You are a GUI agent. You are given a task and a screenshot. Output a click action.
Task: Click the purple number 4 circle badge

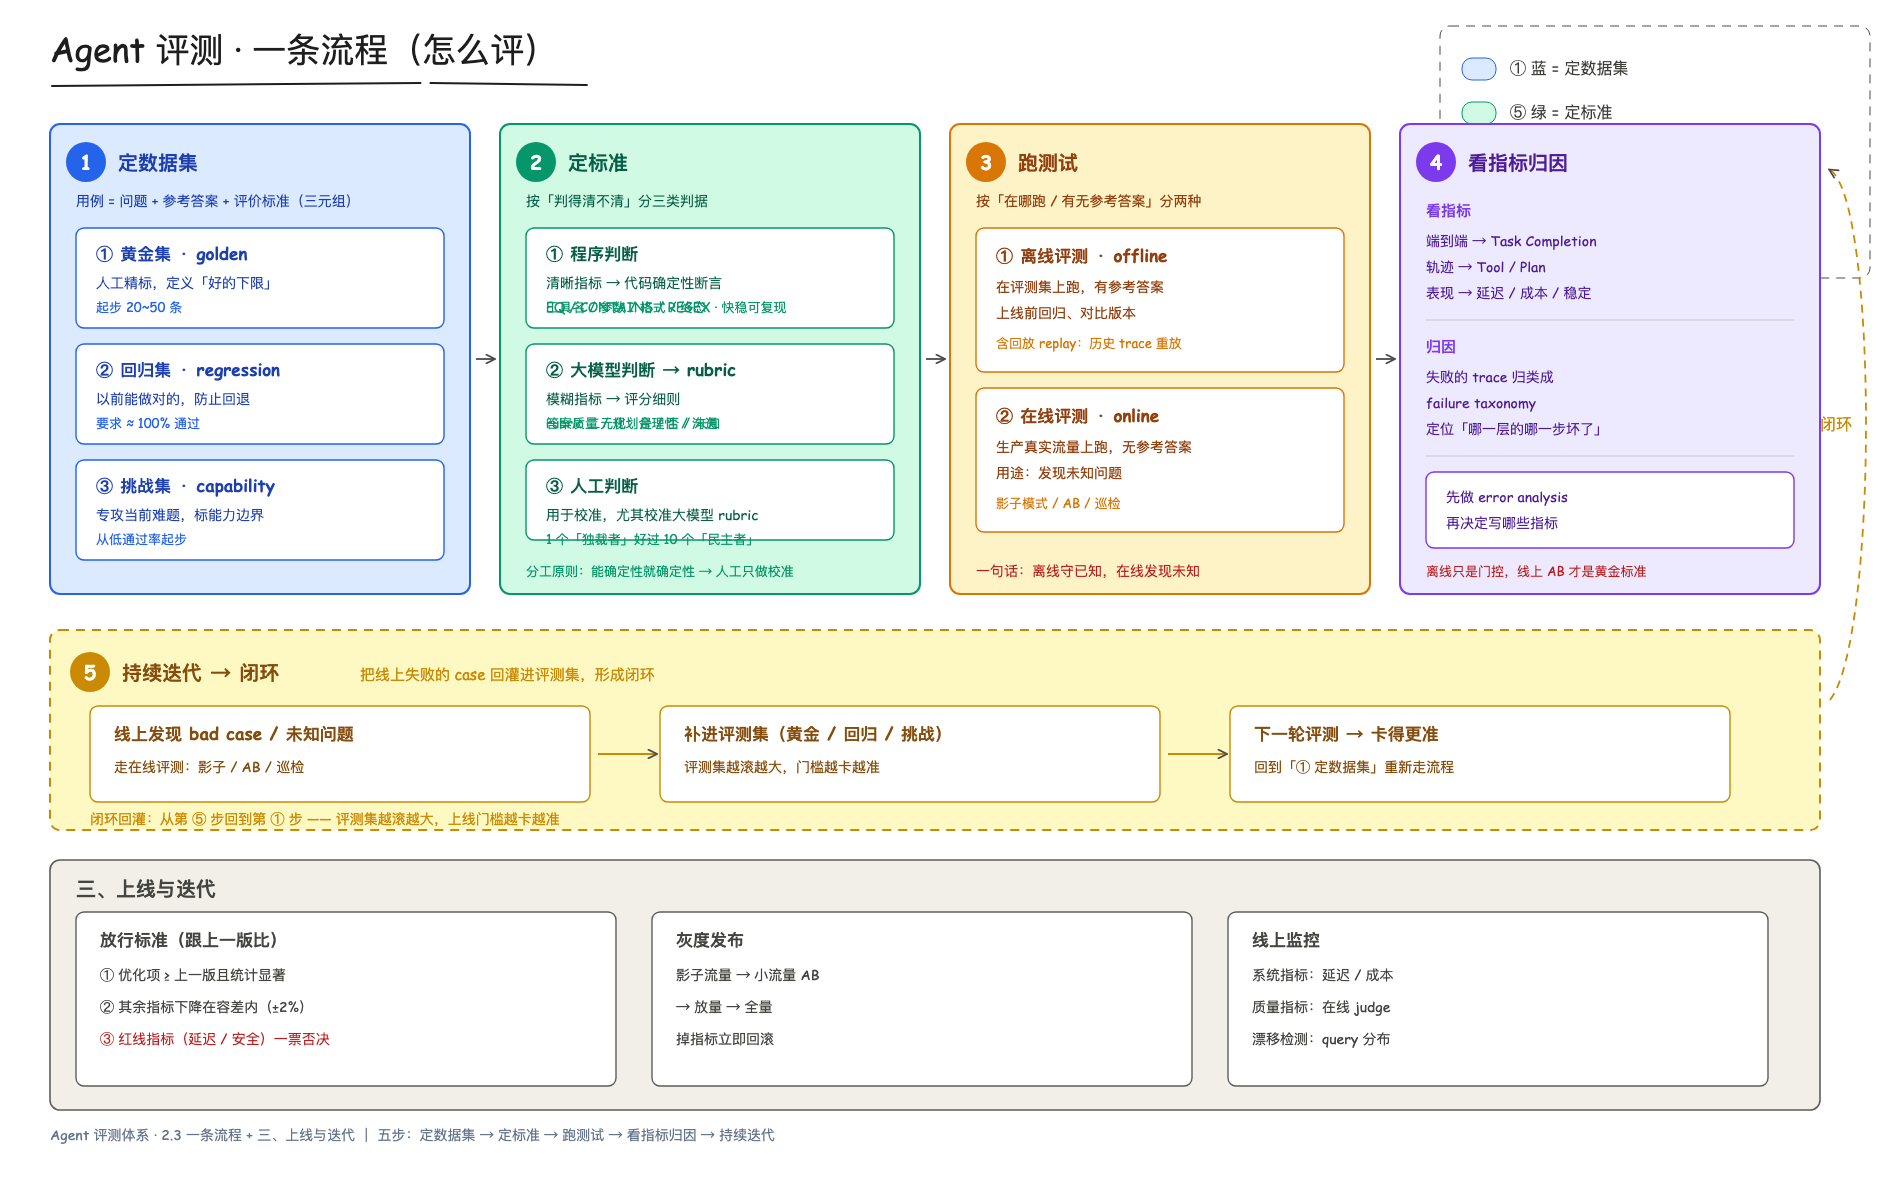click(x=1436, y=163)
